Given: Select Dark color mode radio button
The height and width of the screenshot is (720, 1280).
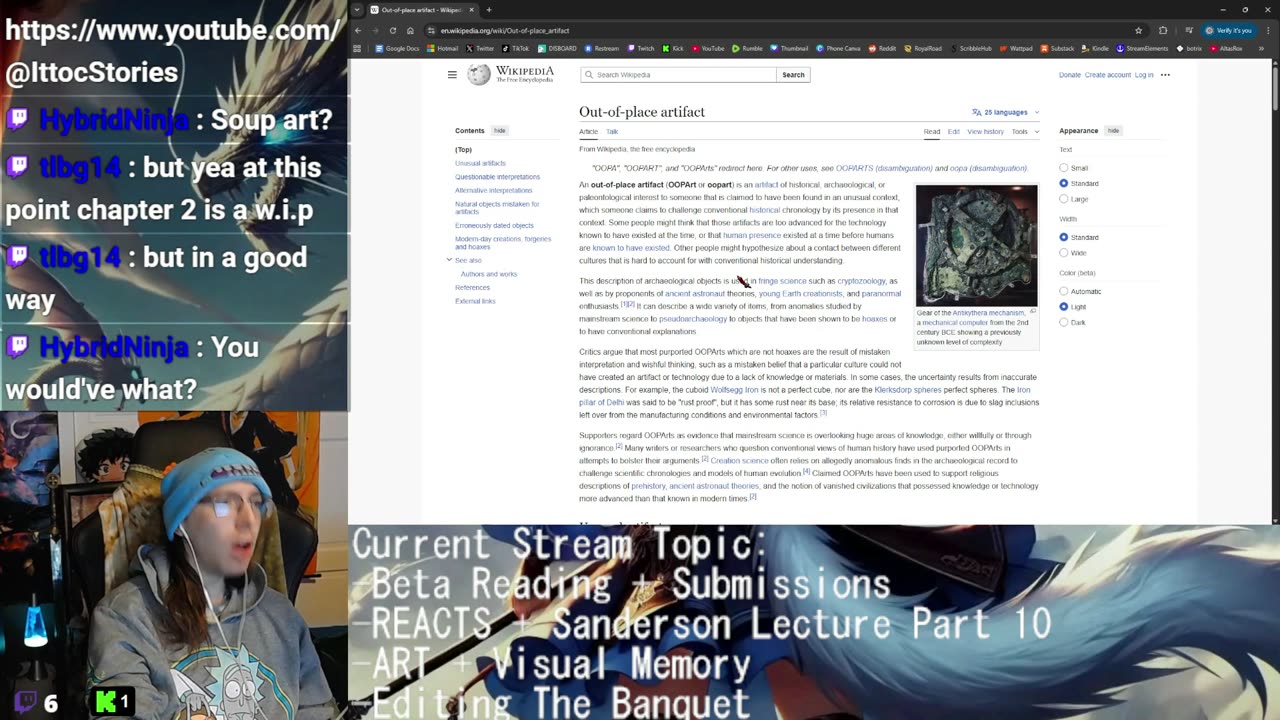Looking at the screenshot, I should tap(1063, 322).
